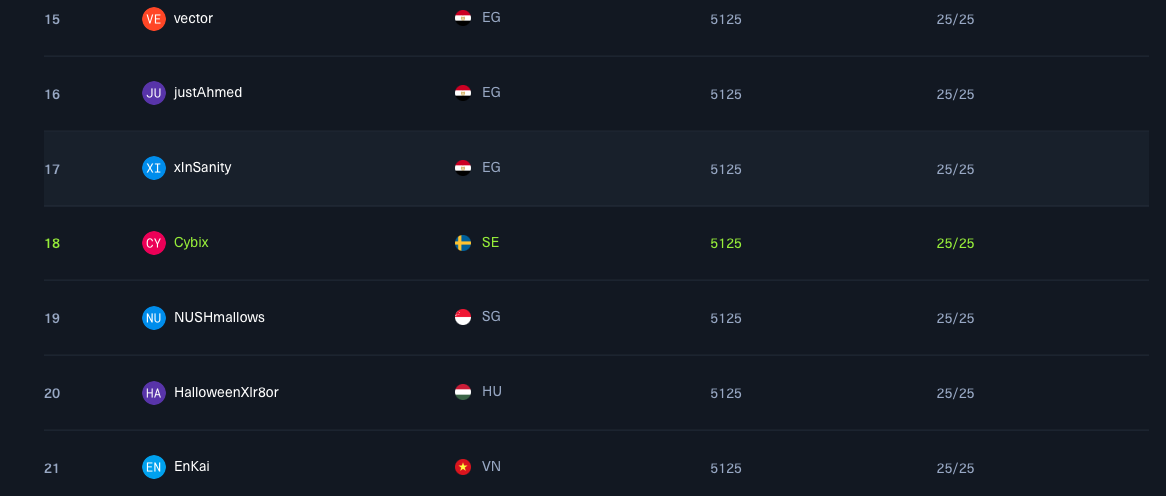Click vector's orange VE avatar
Image resolution: width=1166 pixels, height=496 pixels.
coord(153,19)
